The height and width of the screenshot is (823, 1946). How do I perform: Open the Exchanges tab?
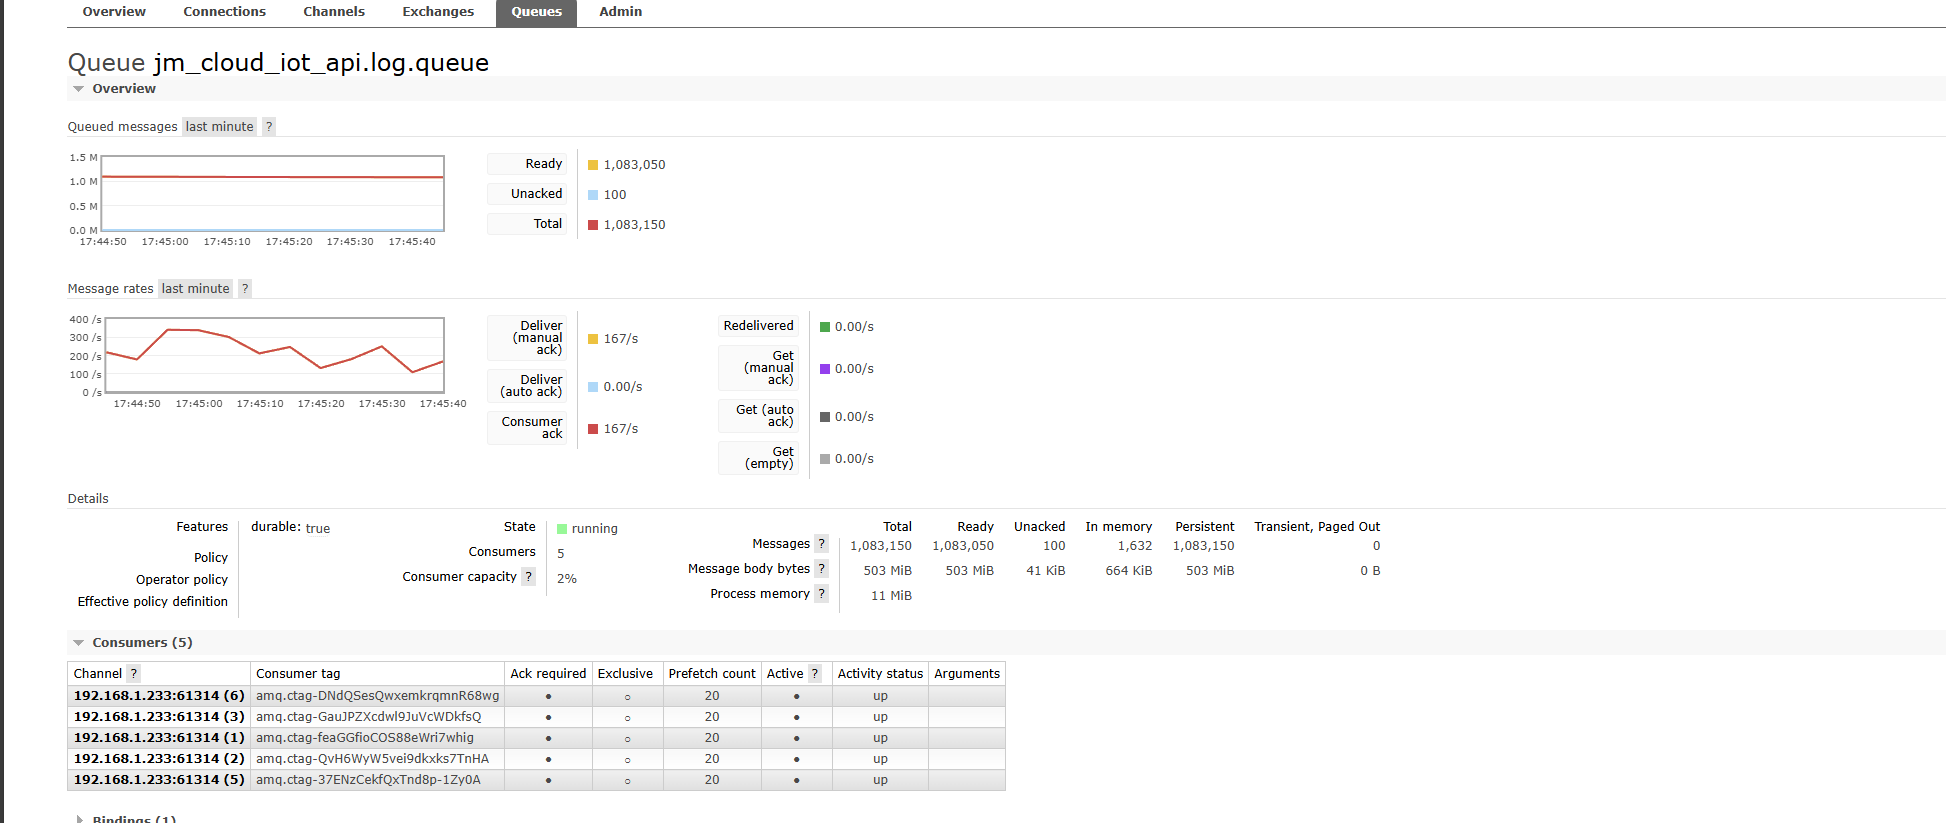pos(438,12)
